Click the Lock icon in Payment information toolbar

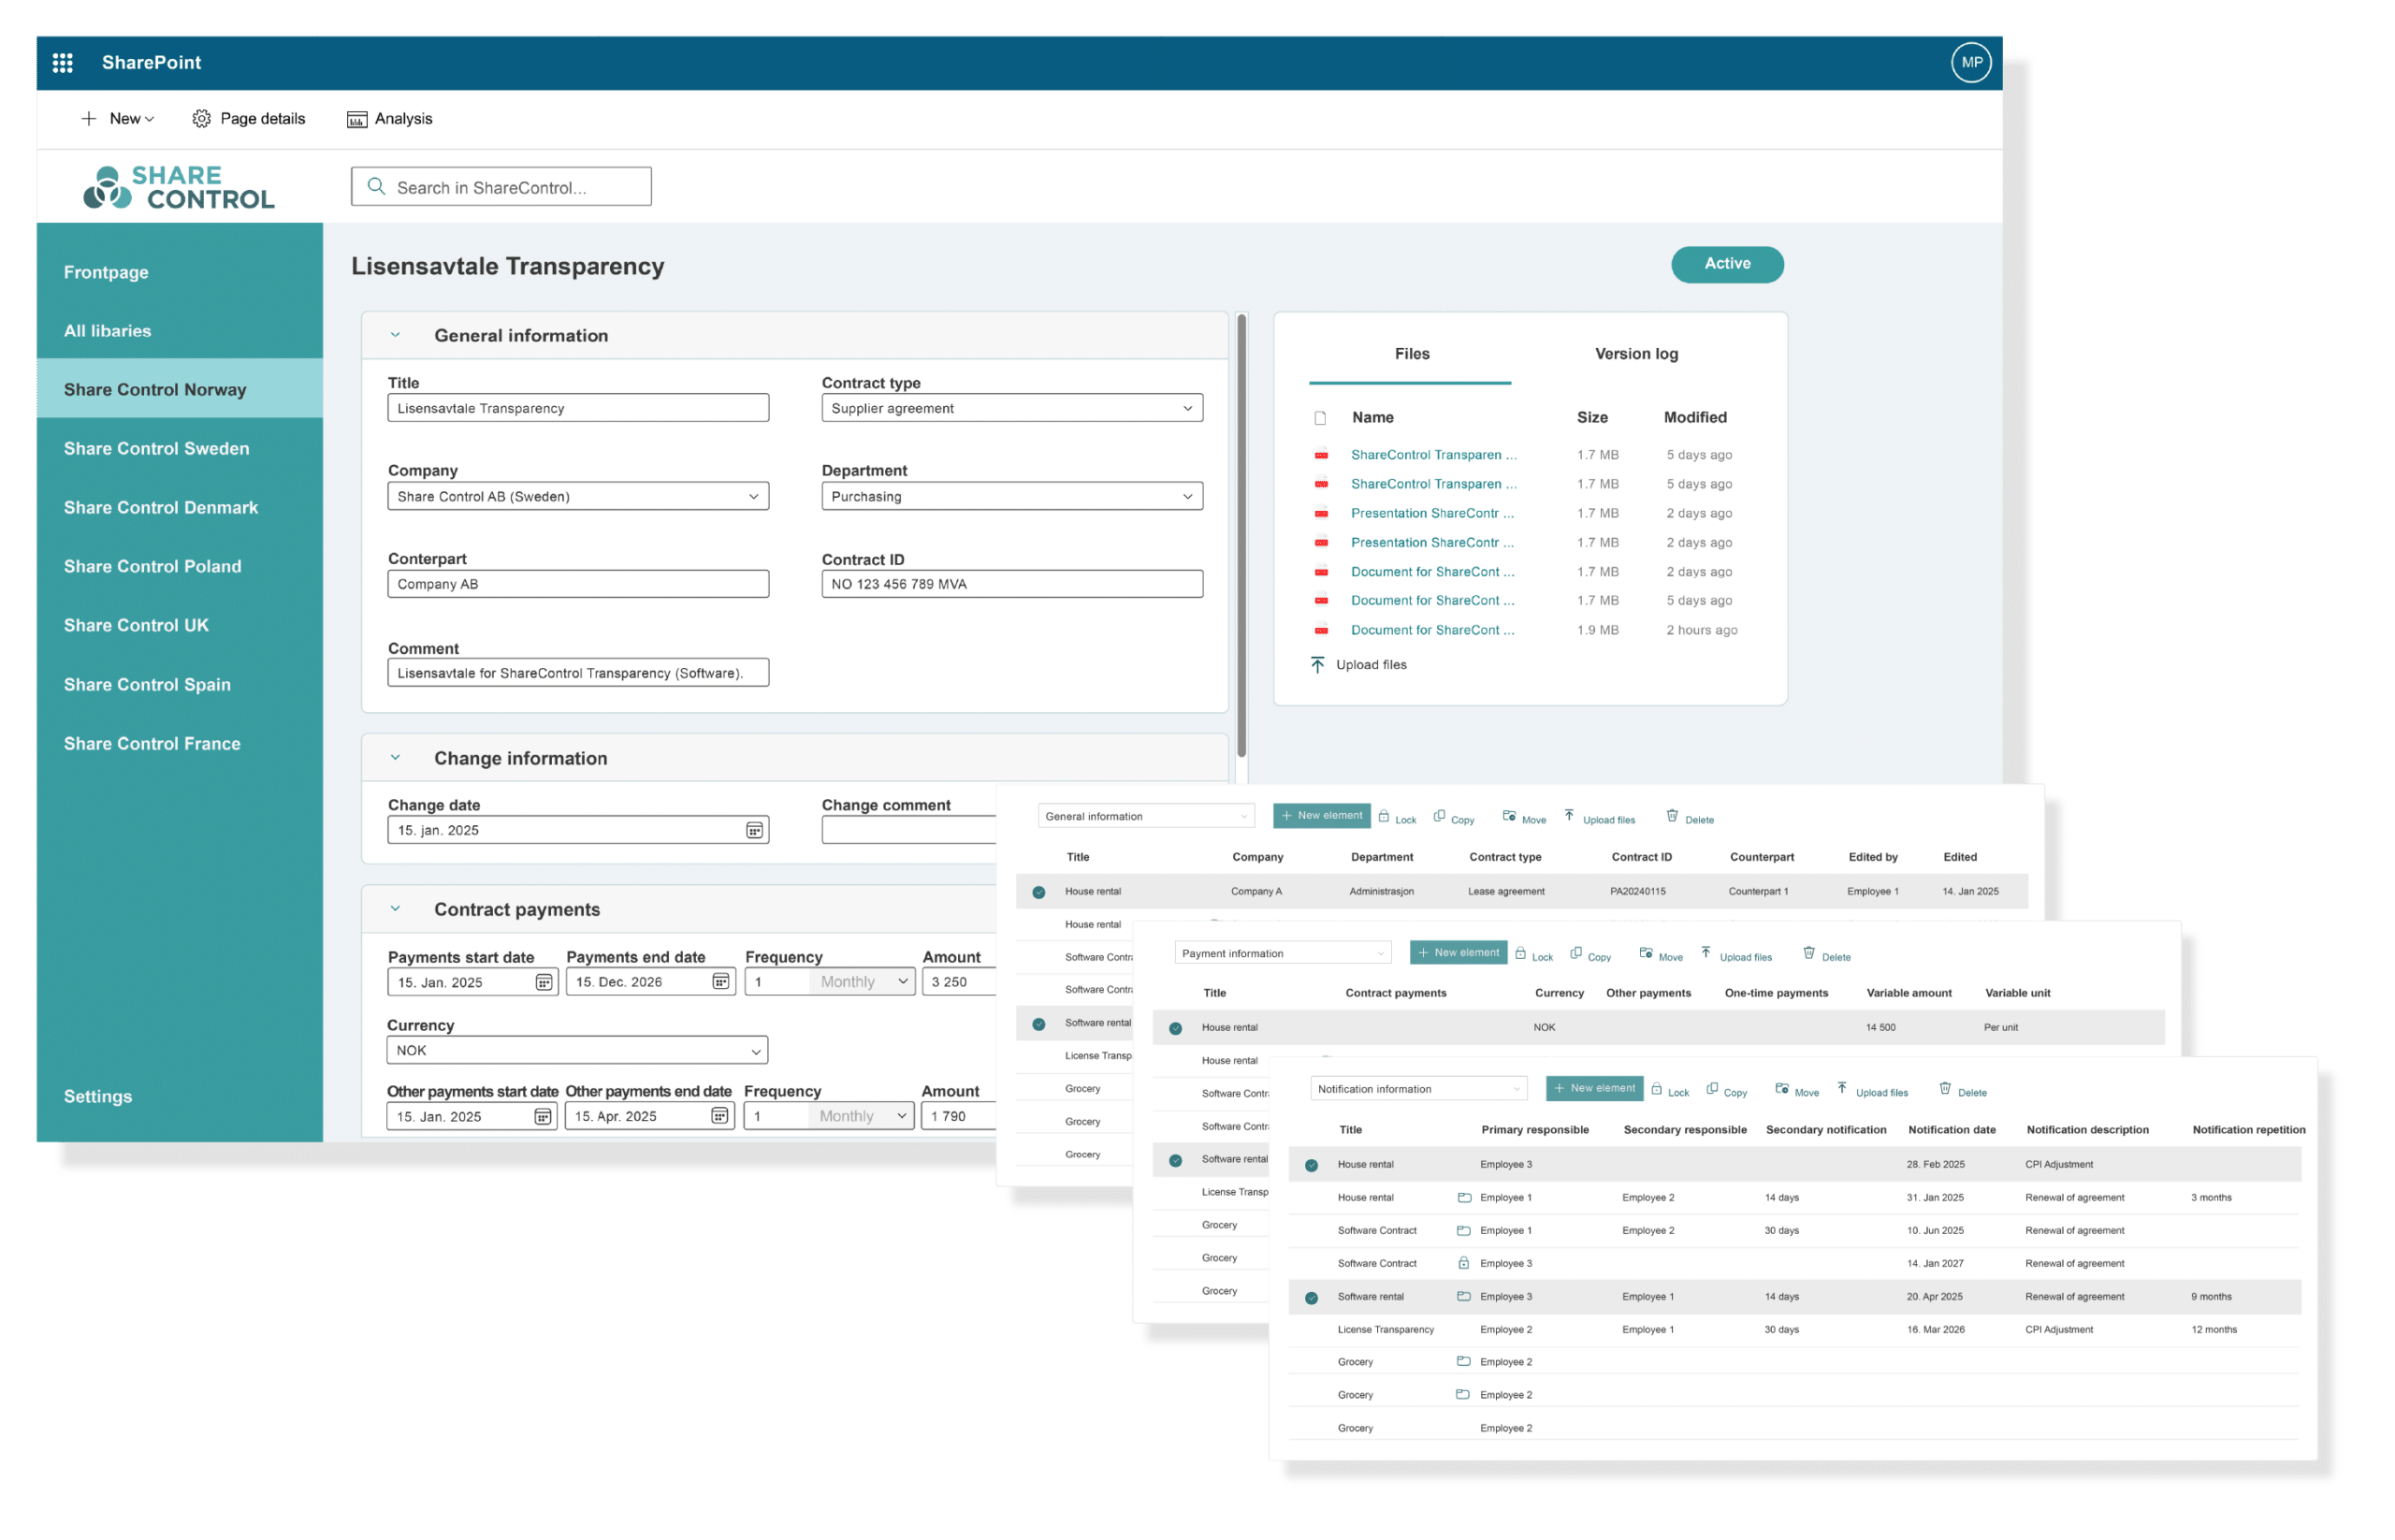point(1520,953)
